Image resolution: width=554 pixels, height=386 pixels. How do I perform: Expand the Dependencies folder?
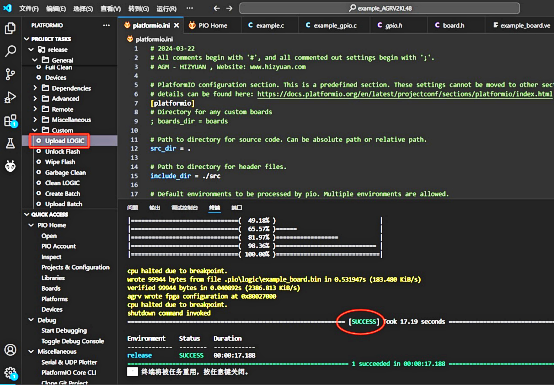click(x=35, y=88)
